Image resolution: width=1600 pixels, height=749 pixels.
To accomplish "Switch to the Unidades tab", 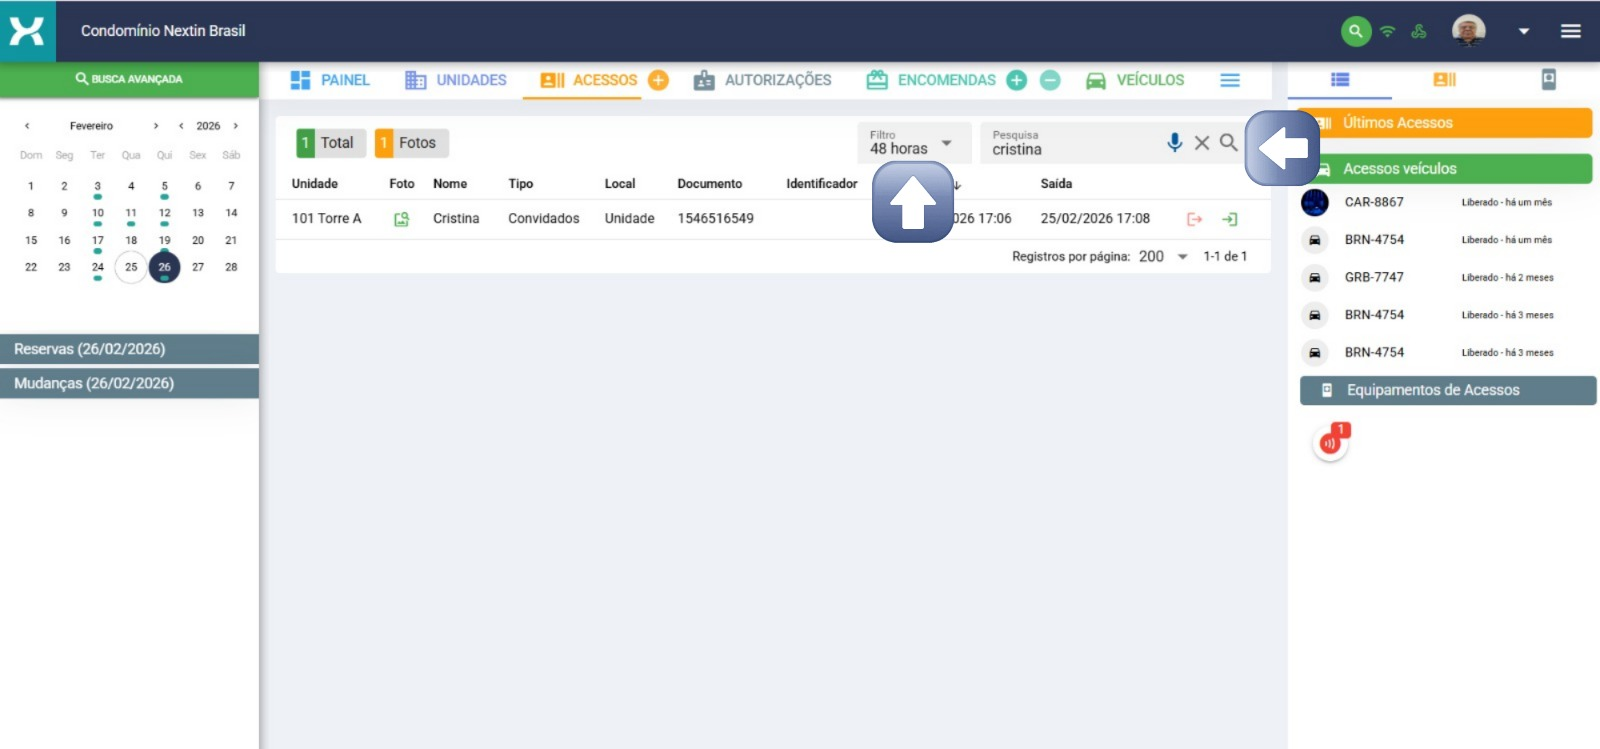I will [x=456, y=80].
